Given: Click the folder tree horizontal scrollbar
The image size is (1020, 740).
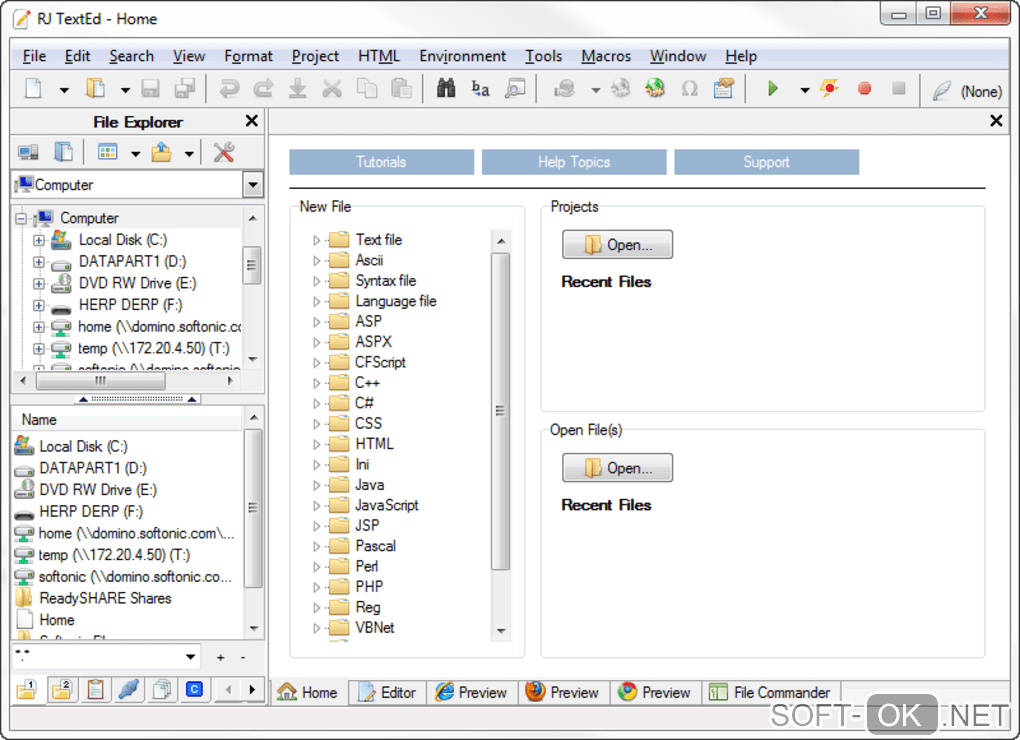Looking at the screenshot, I should (100, 380).
